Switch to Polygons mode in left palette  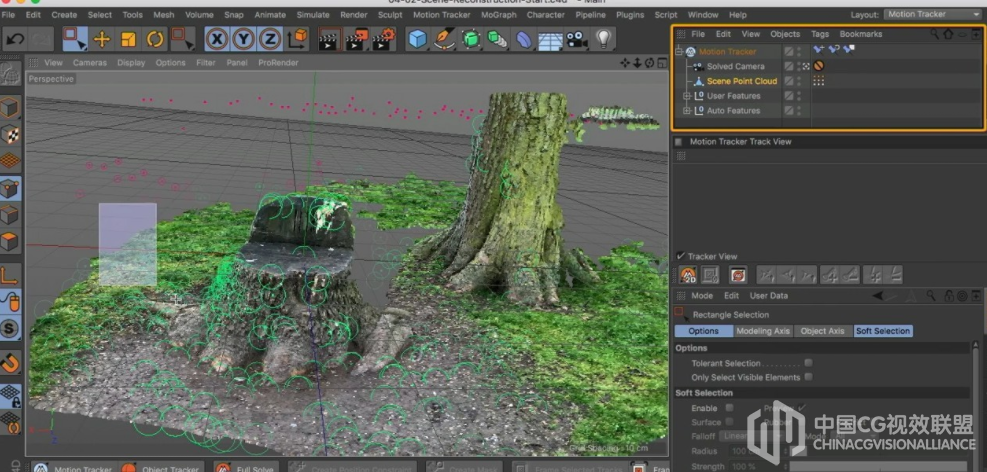tap(10, 242)
